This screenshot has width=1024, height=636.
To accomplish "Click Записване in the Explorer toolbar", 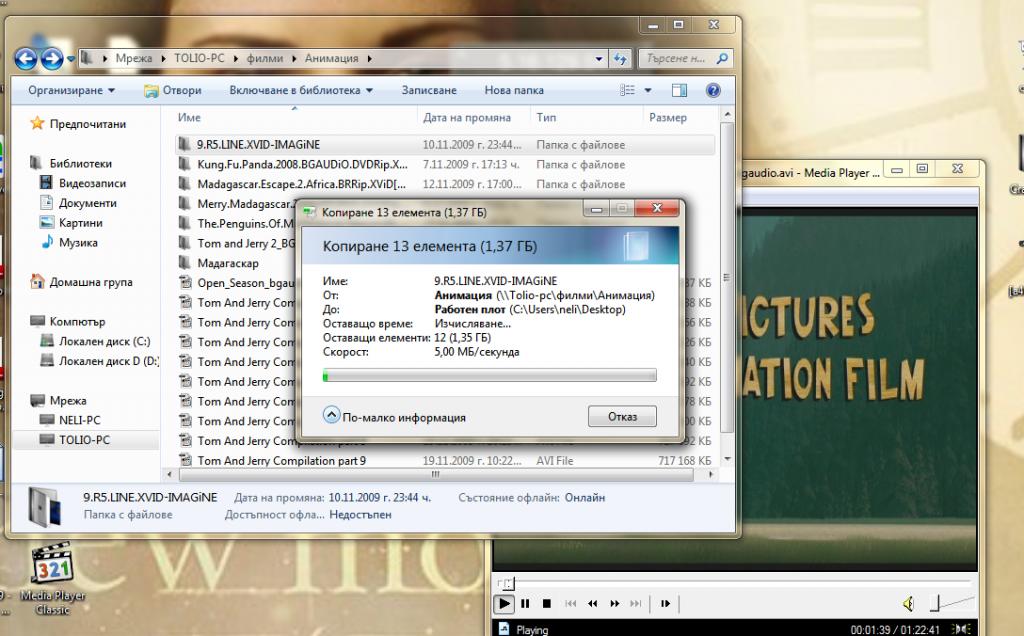I will [x=429, y=90].
